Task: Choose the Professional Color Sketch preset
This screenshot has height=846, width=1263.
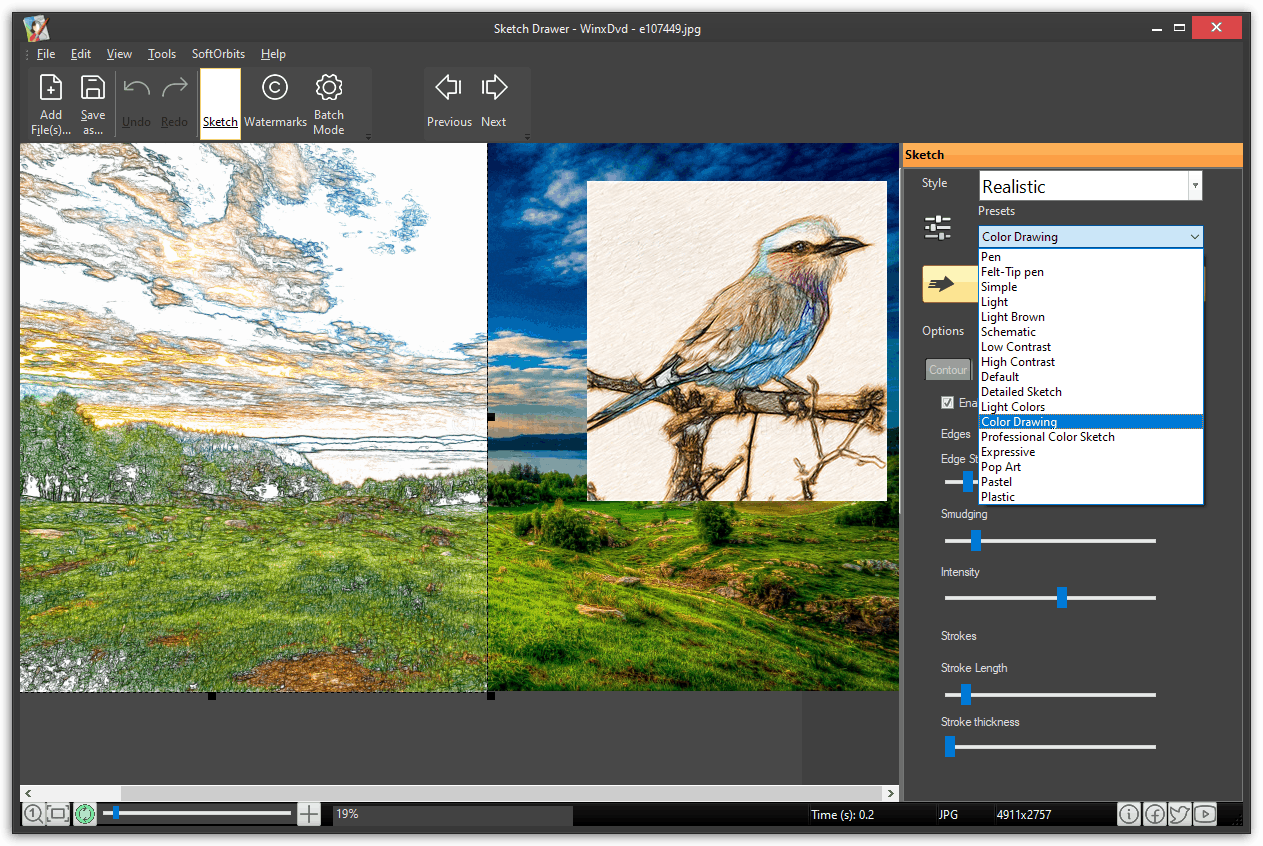Action: coord(1047,437)
